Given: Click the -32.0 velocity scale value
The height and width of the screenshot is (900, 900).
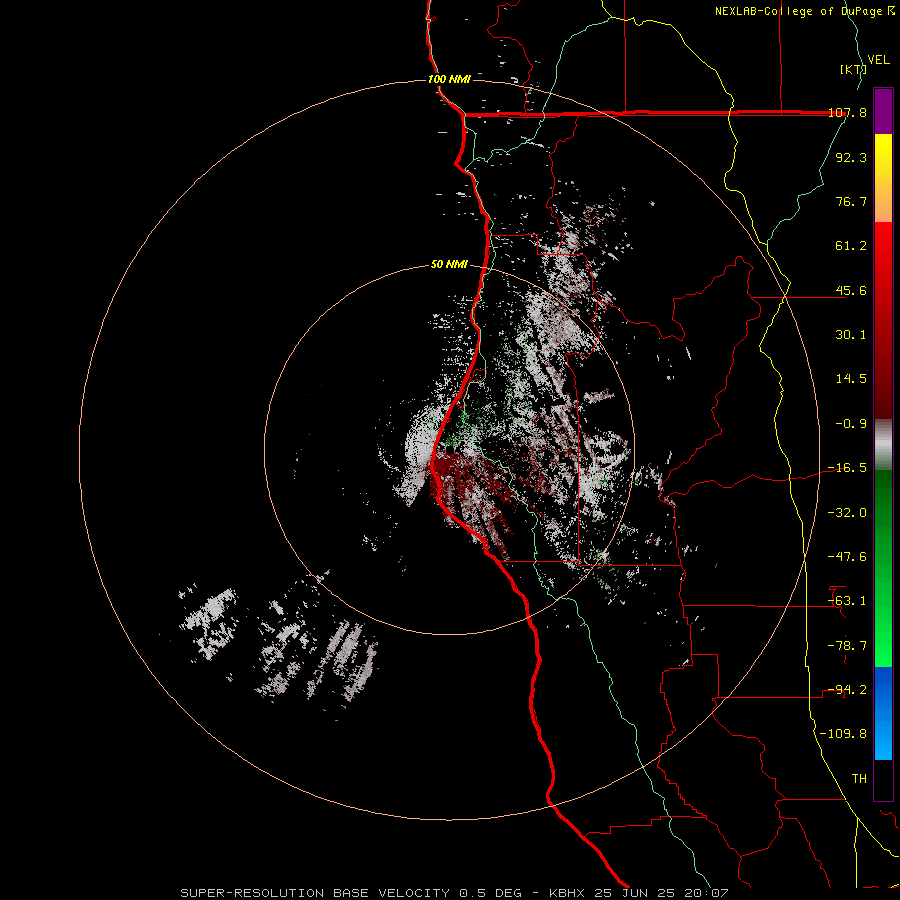Looking at the screenshot, I should coord(847,513).
